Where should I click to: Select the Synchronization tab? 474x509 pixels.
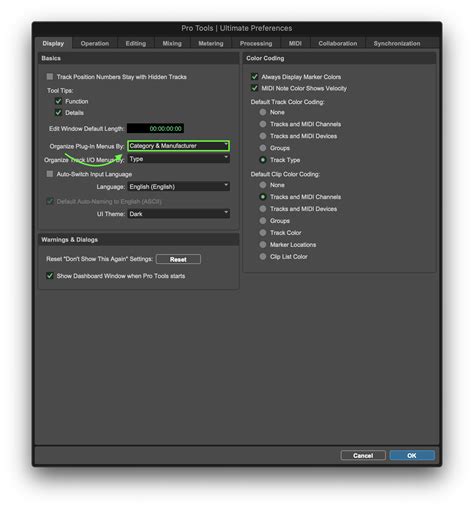click(x=397, y=43)
